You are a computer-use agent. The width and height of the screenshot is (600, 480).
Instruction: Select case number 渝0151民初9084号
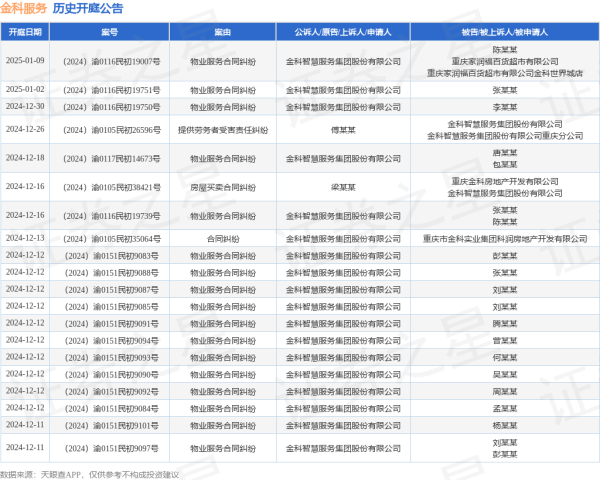(112, 409)
